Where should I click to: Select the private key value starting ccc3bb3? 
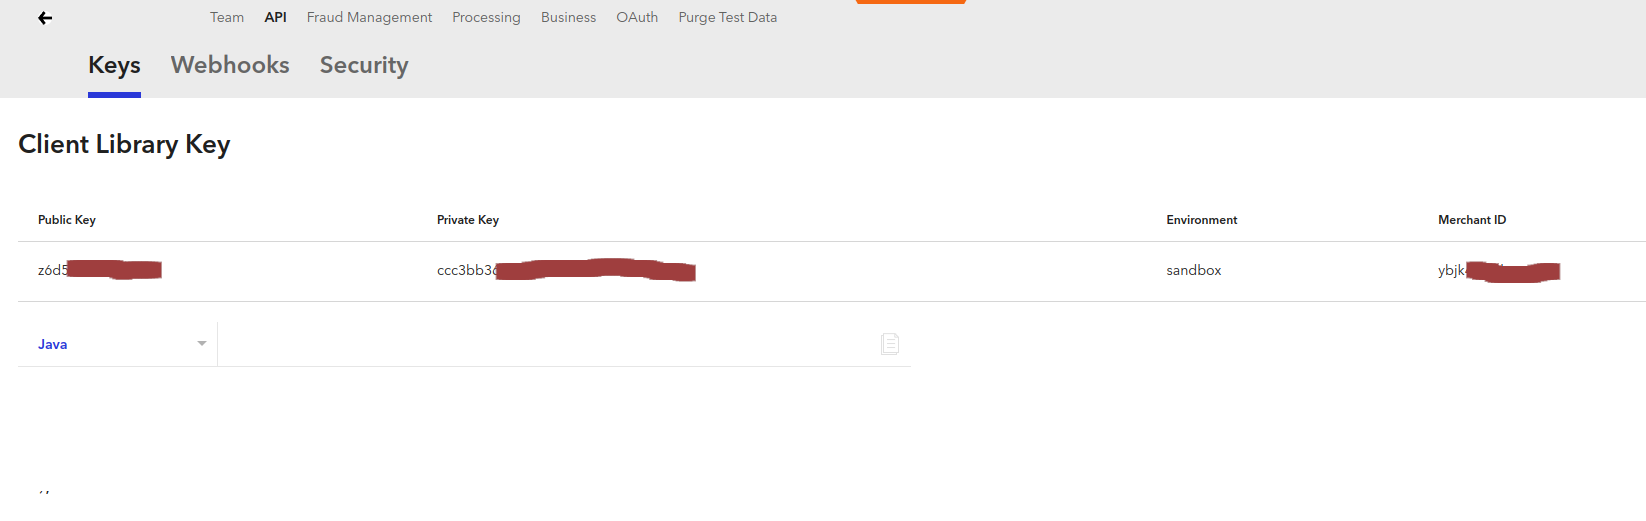(566, 270)
